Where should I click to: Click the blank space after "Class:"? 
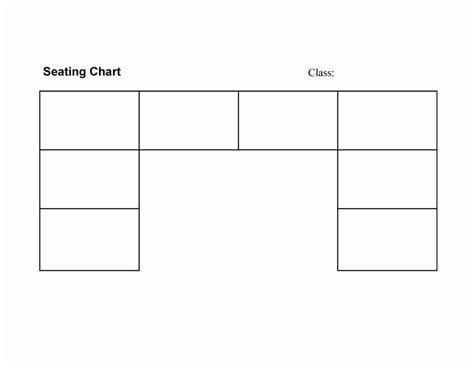[385, 73]
